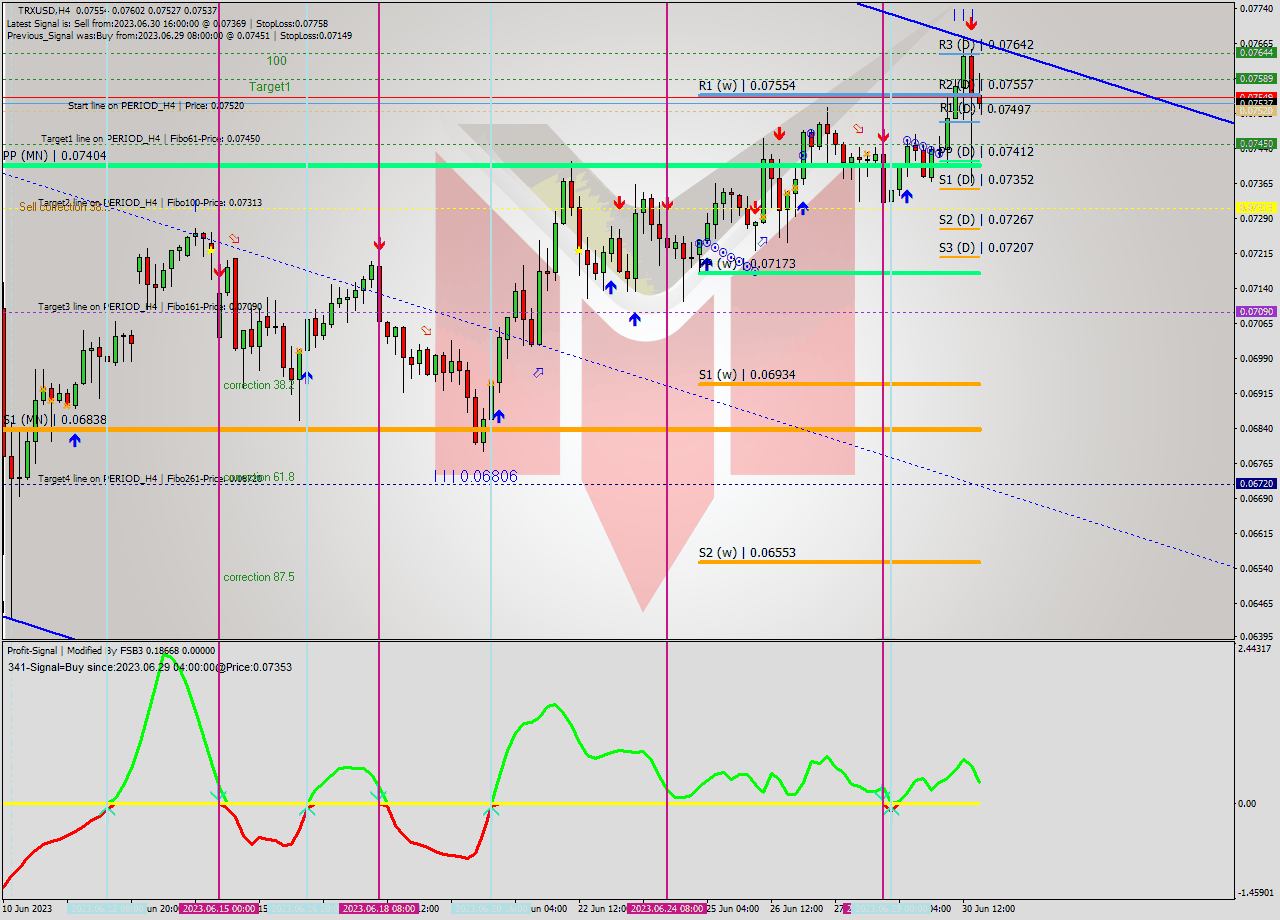The image size is (1280, 920).
Task: Click the black 0.07537 current price tag
Action: (1257, 103)
